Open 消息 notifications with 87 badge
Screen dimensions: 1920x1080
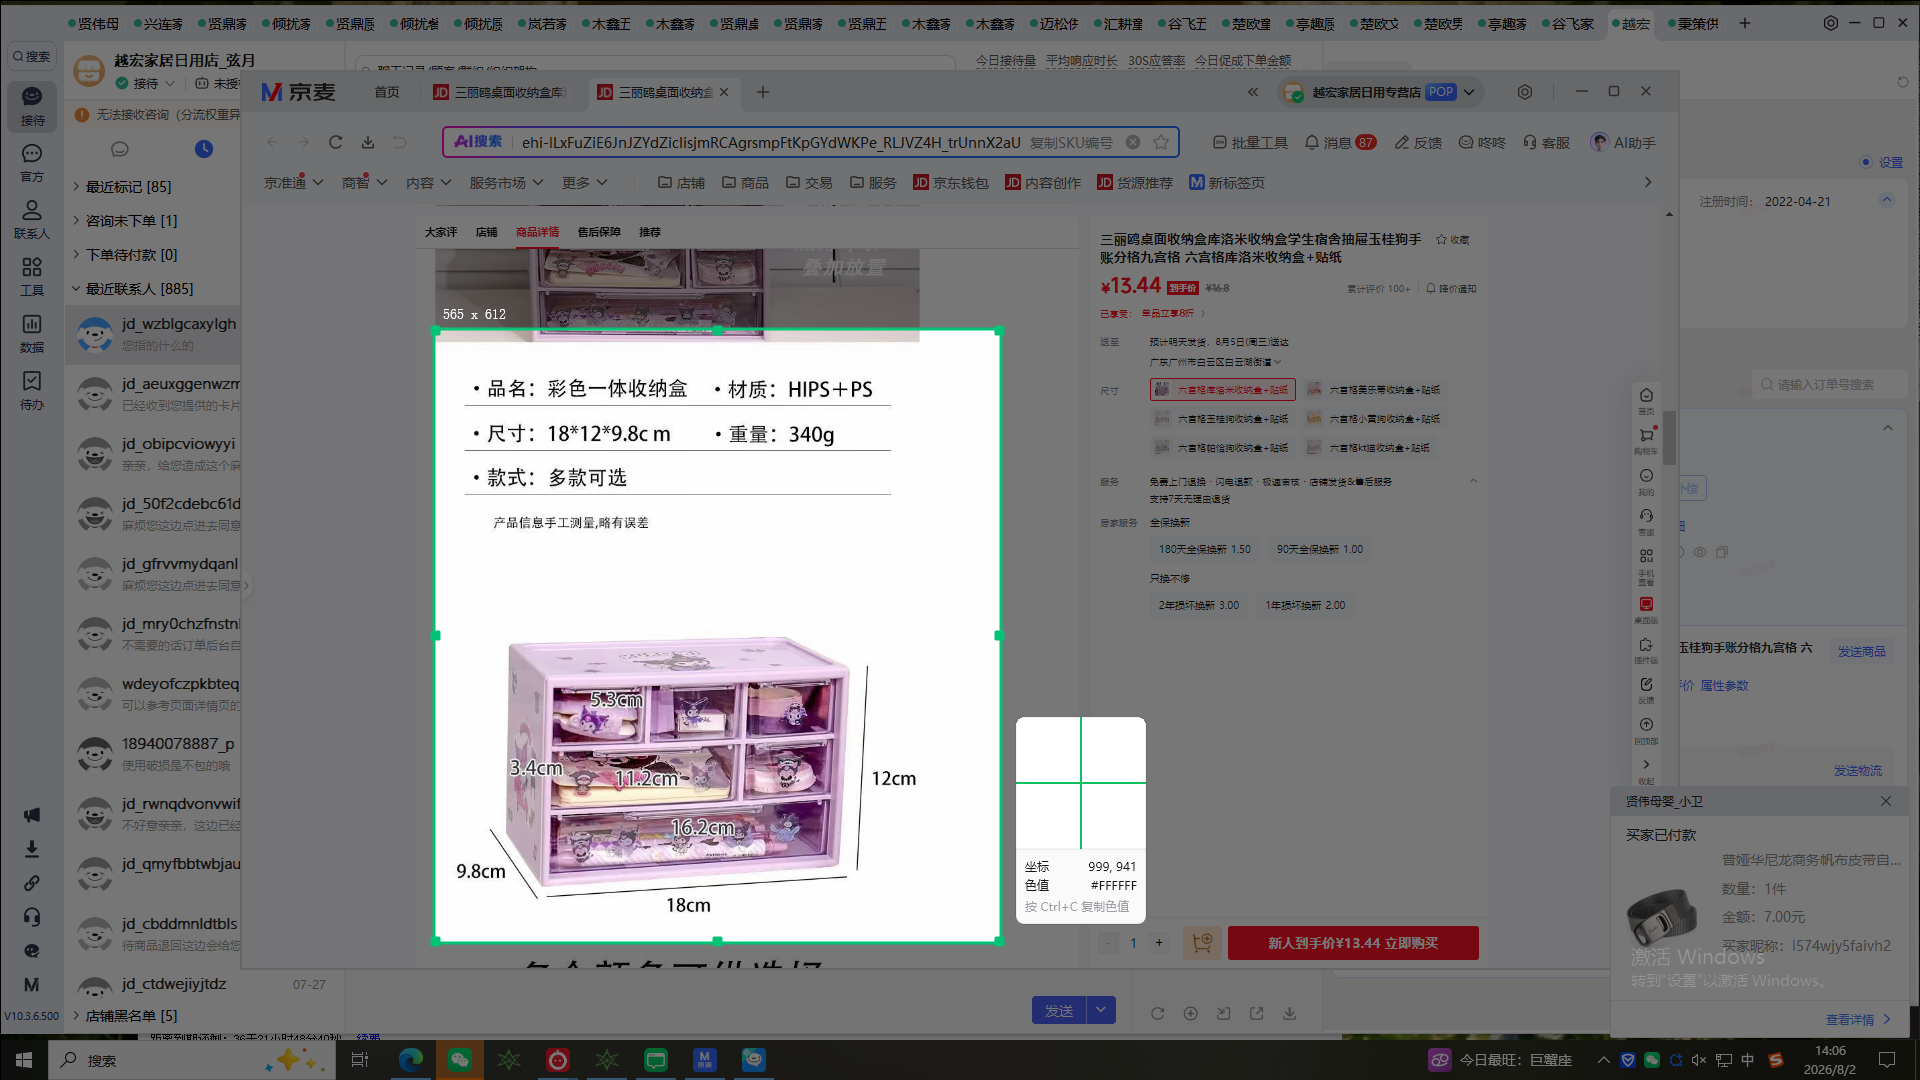(x=1340, y=143)
